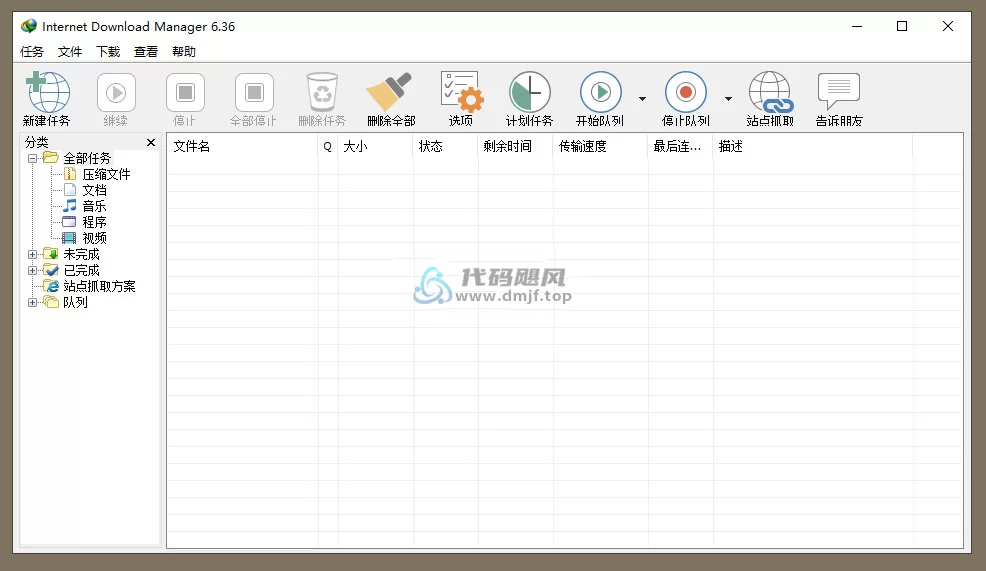Screen dimensions: 986x571
Task: Select the 队列 tree item
Action: pos(75,302)
